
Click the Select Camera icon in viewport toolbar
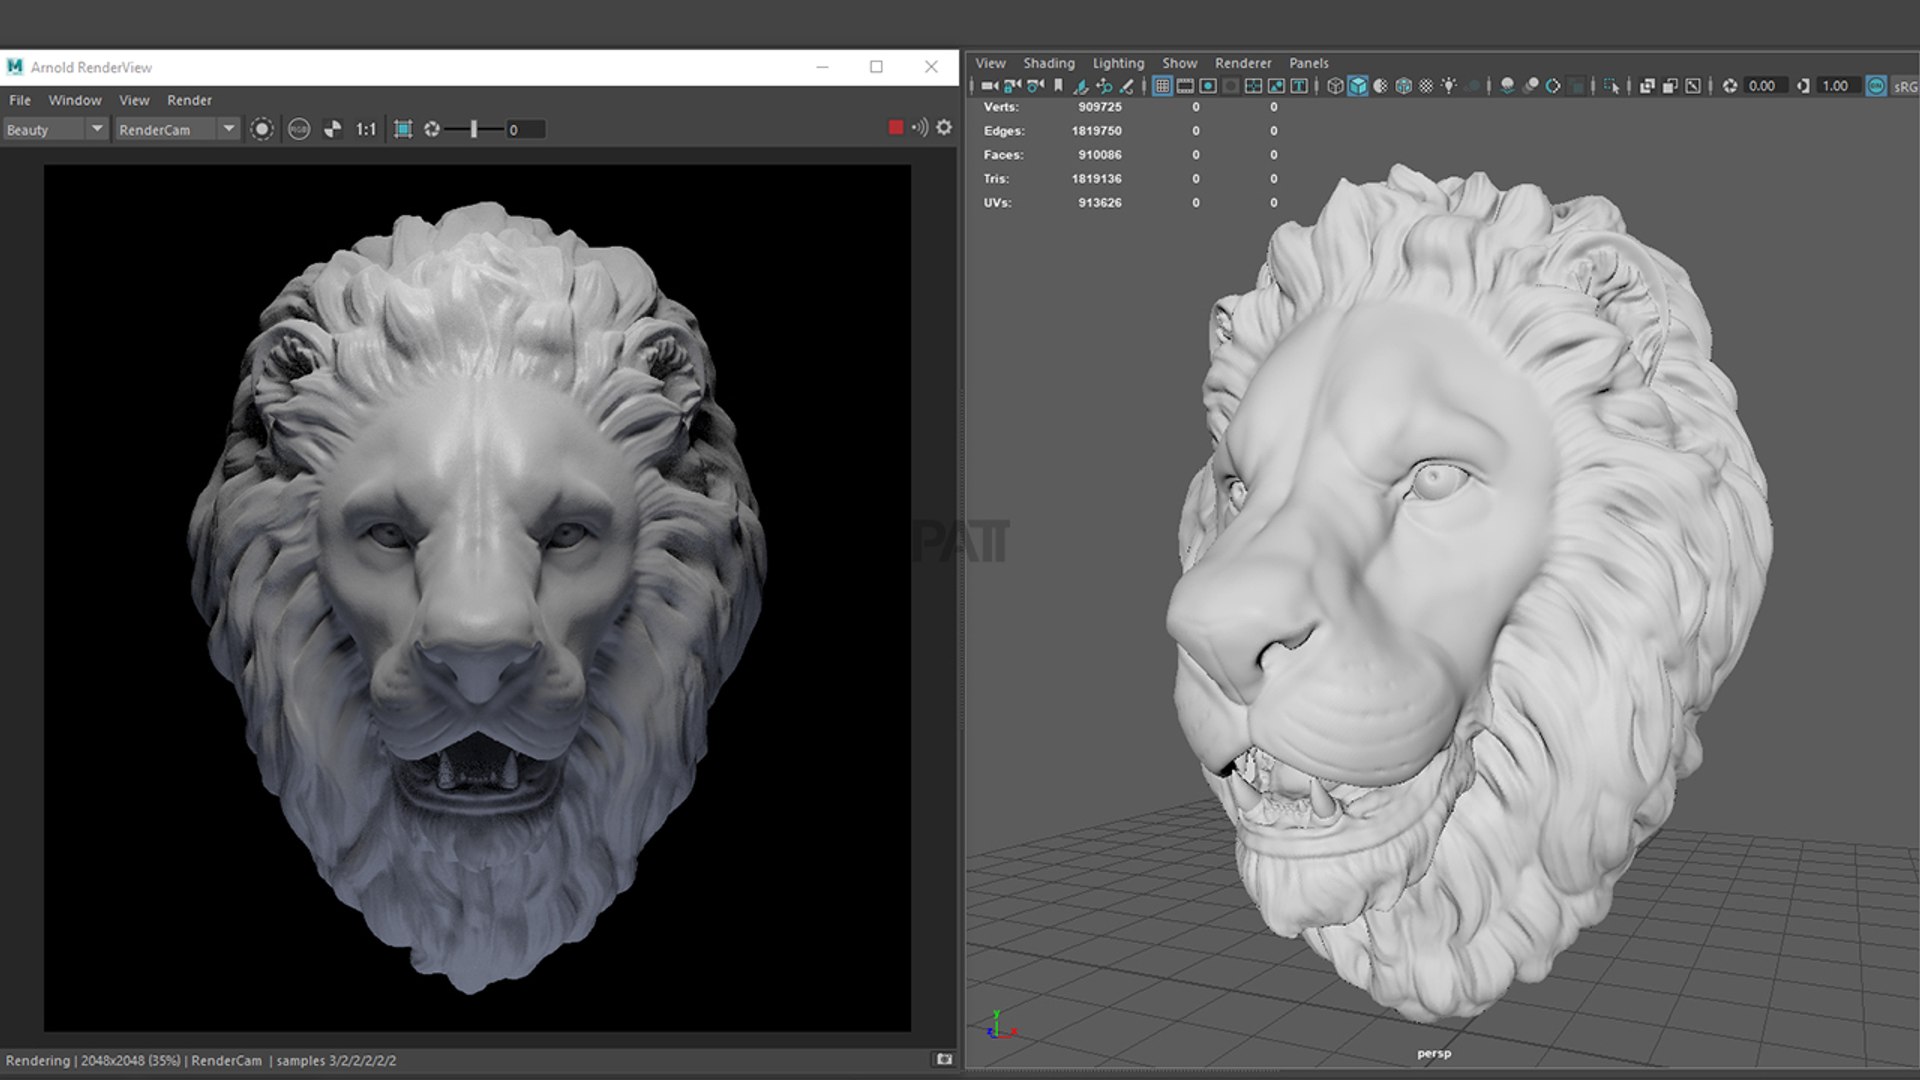click(989, 86)
